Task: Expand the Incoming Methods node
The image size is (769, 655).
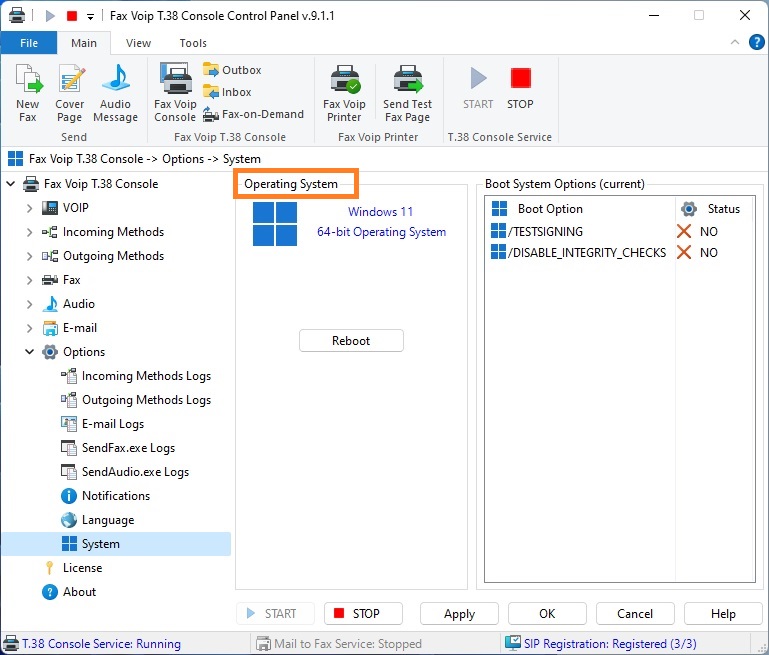Action: tap(29, 232)
